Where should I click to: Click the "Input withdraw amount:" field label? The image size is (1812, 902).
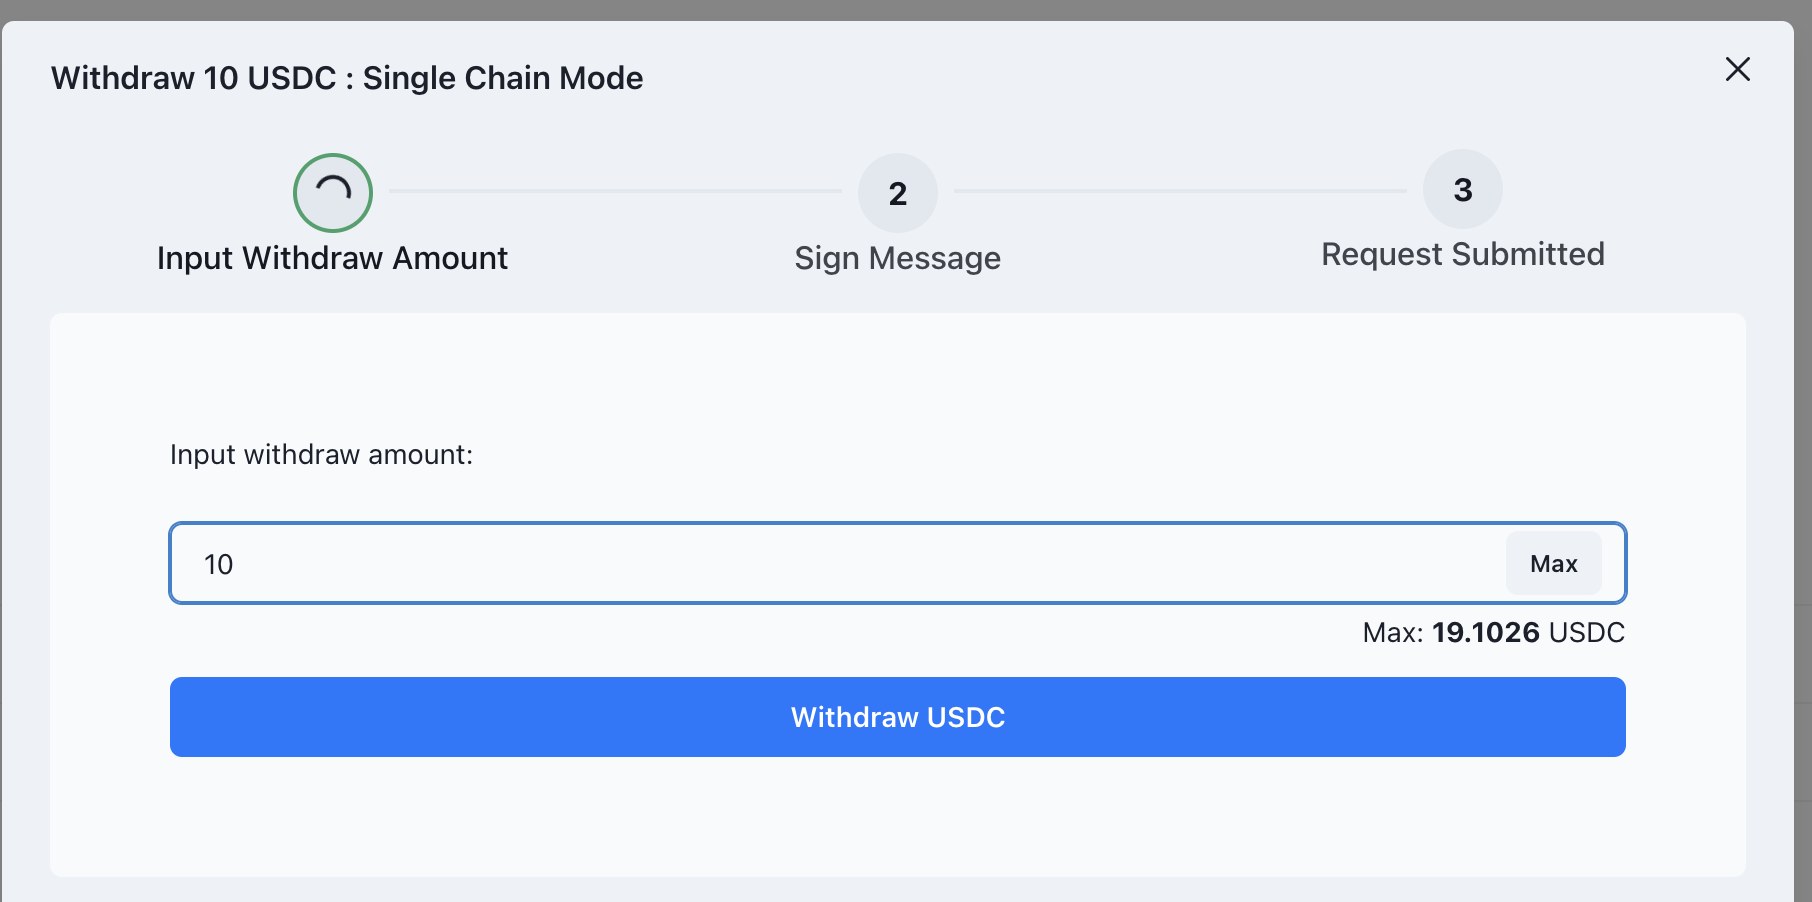pos(321,455)
